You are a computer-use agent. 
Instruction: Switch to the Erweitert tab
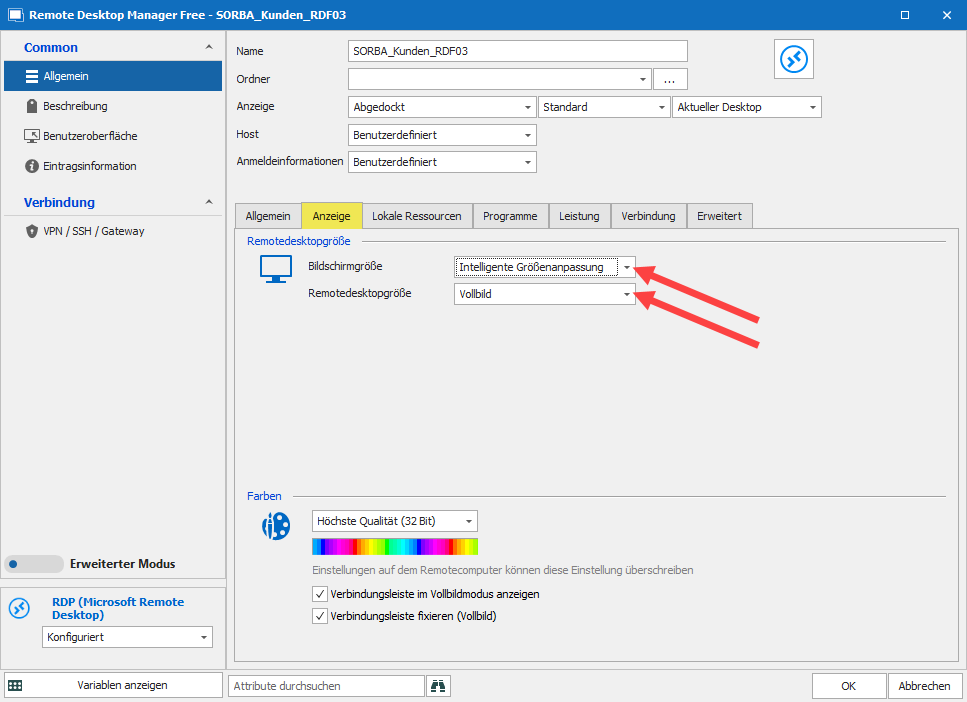tap(719, 216)
